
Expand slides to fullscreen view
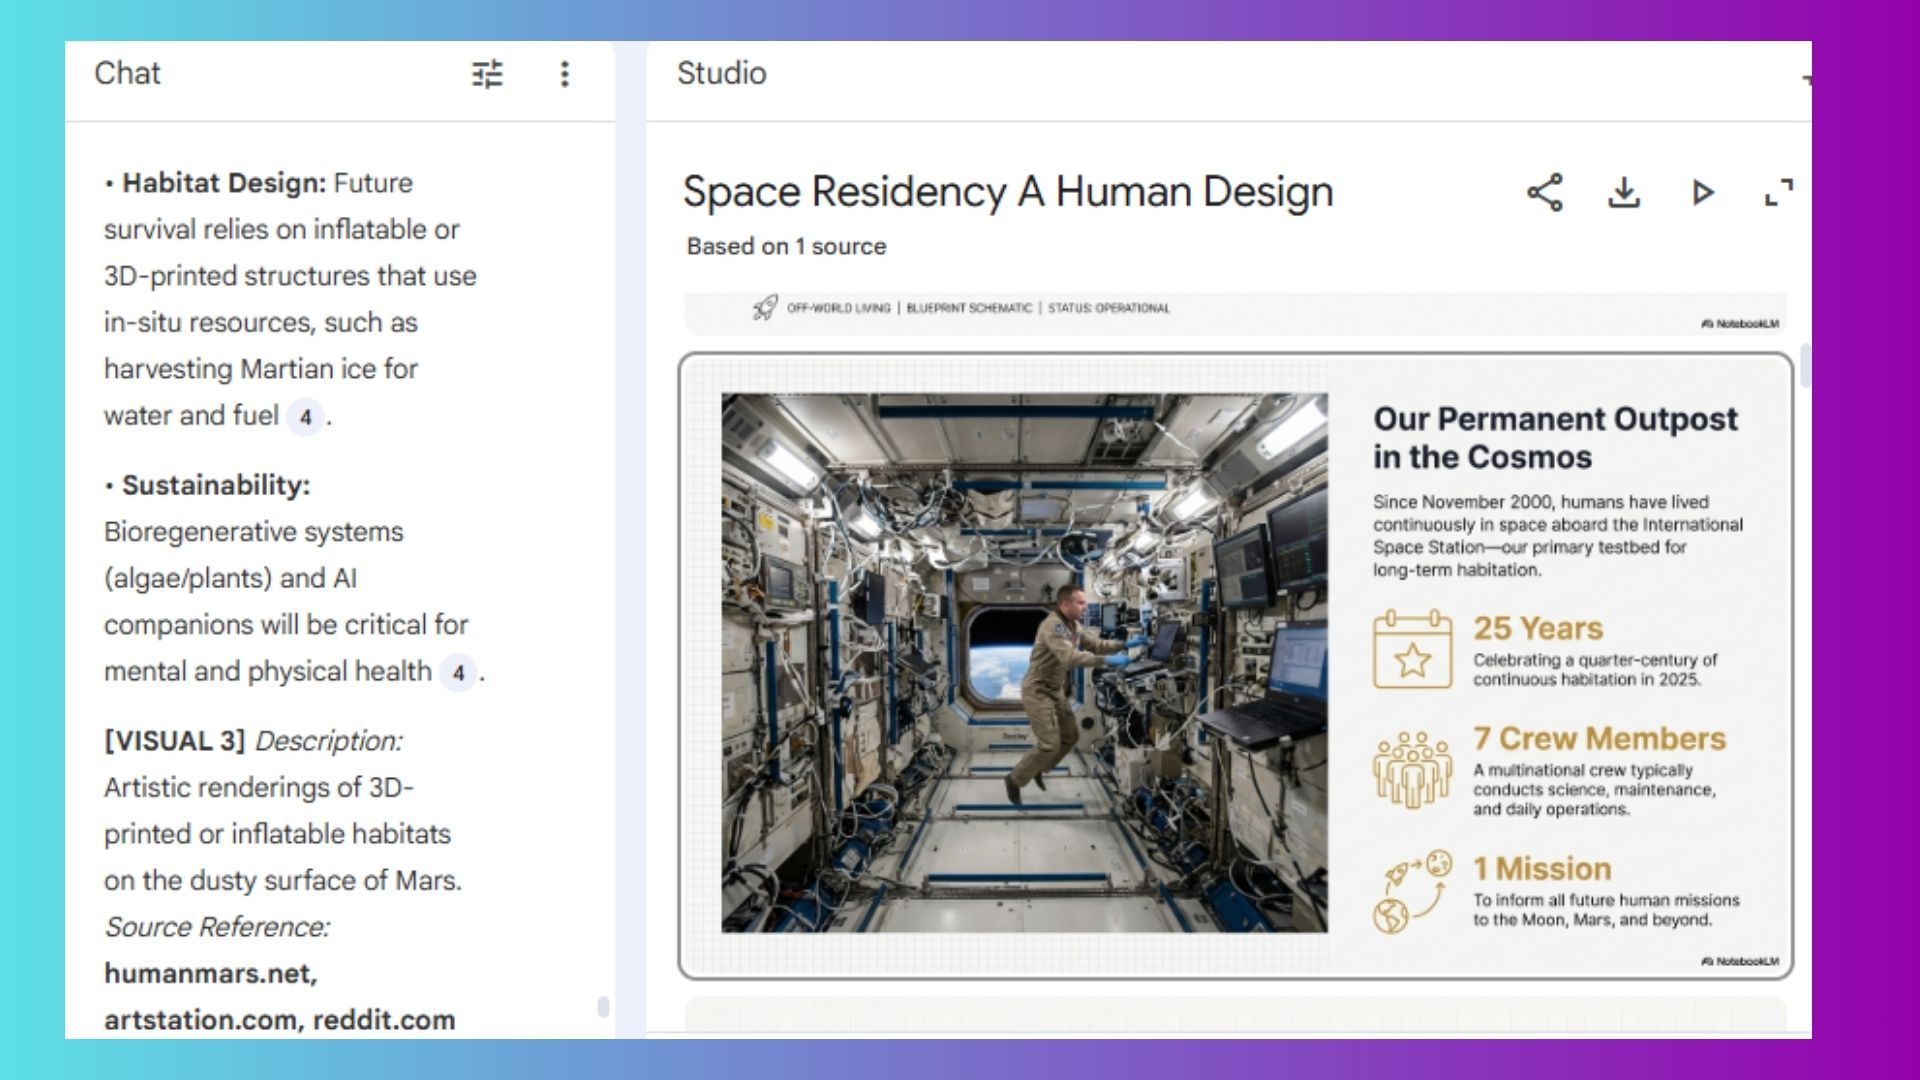tap(1779, 192)
